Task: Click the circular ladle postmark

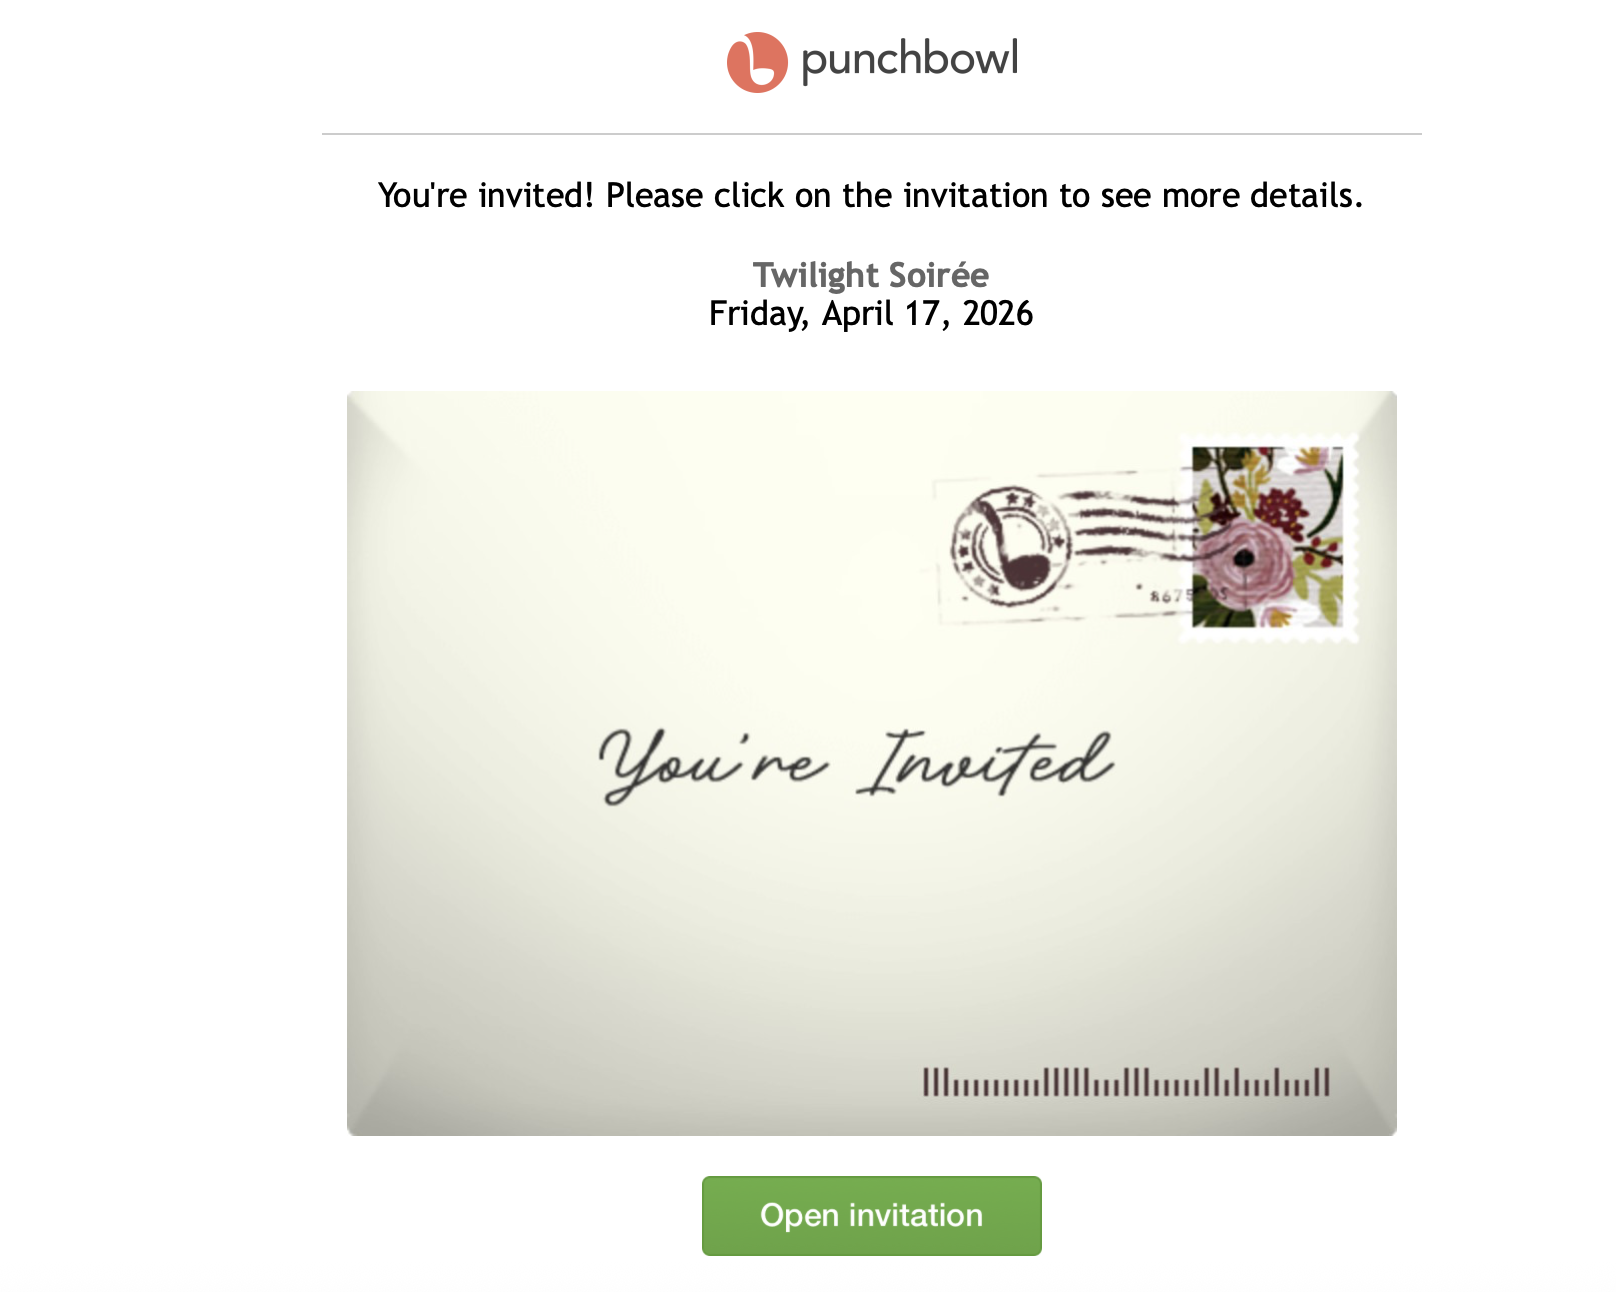Action: pyautogui.click(x=1011, y=547)
